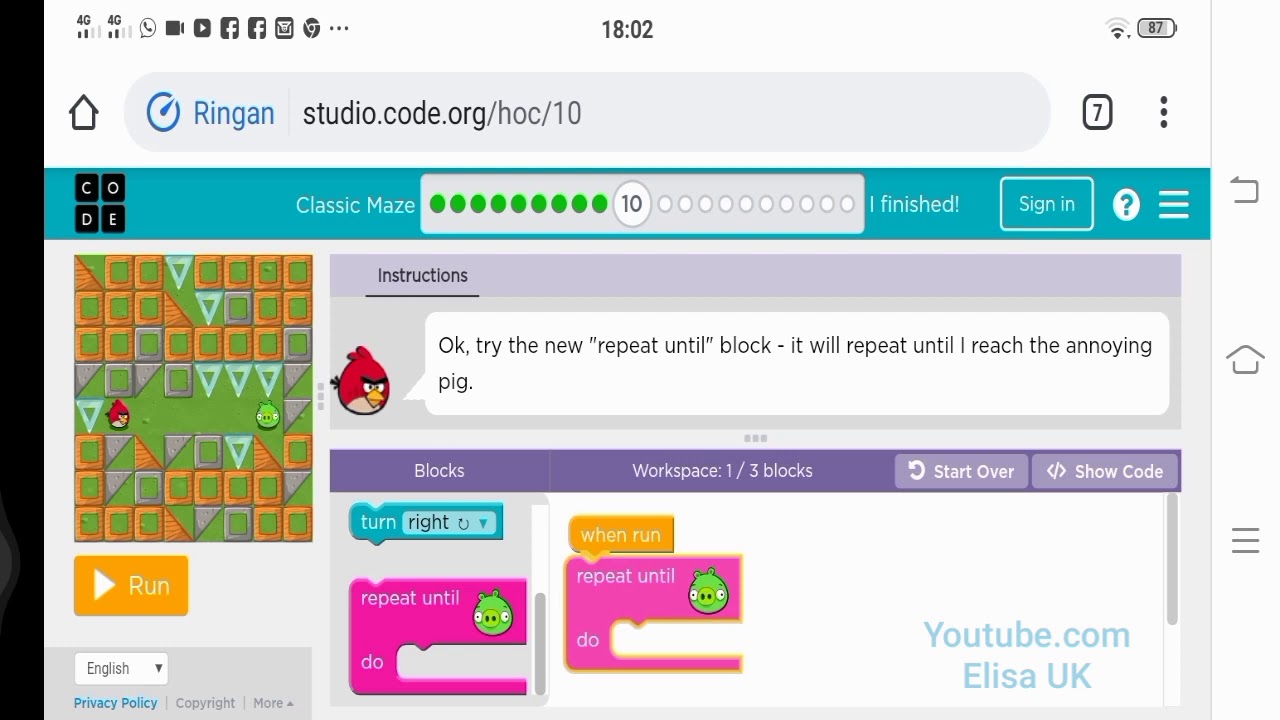Click Start Over button
The height and width of the screenshot is (720, 1280).
[x=961, y=471]
